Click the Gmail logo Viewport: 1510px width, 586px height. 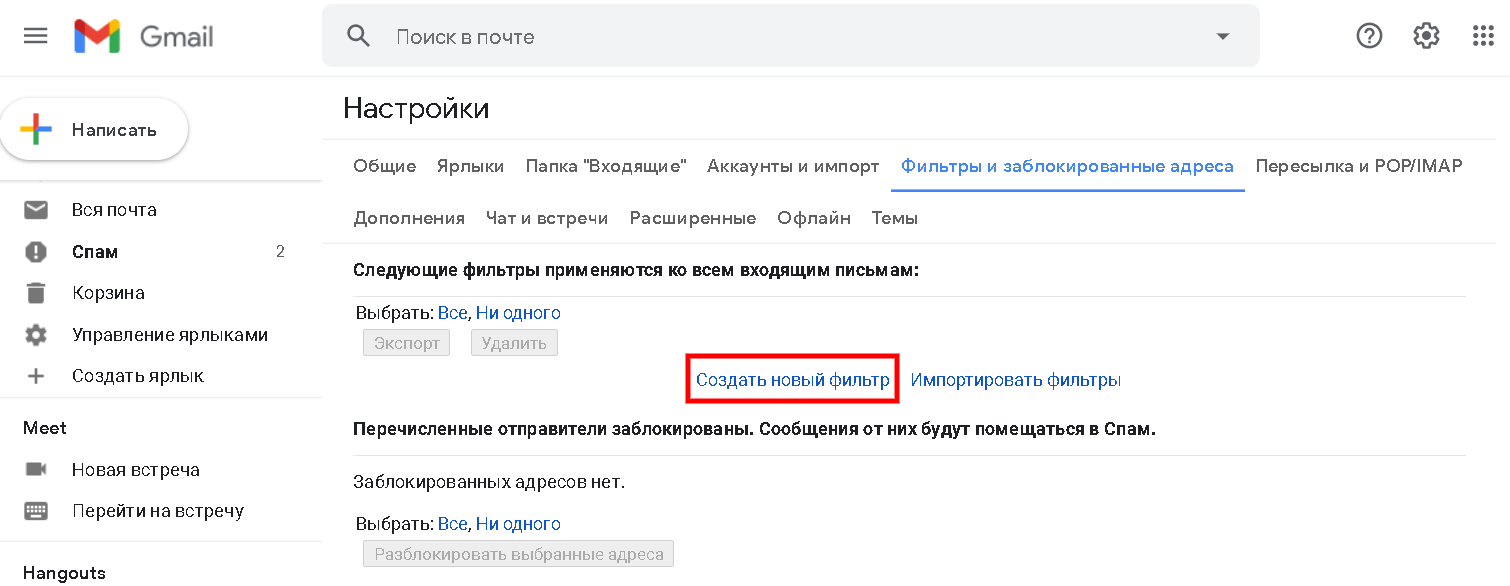[x=144, y=37]
